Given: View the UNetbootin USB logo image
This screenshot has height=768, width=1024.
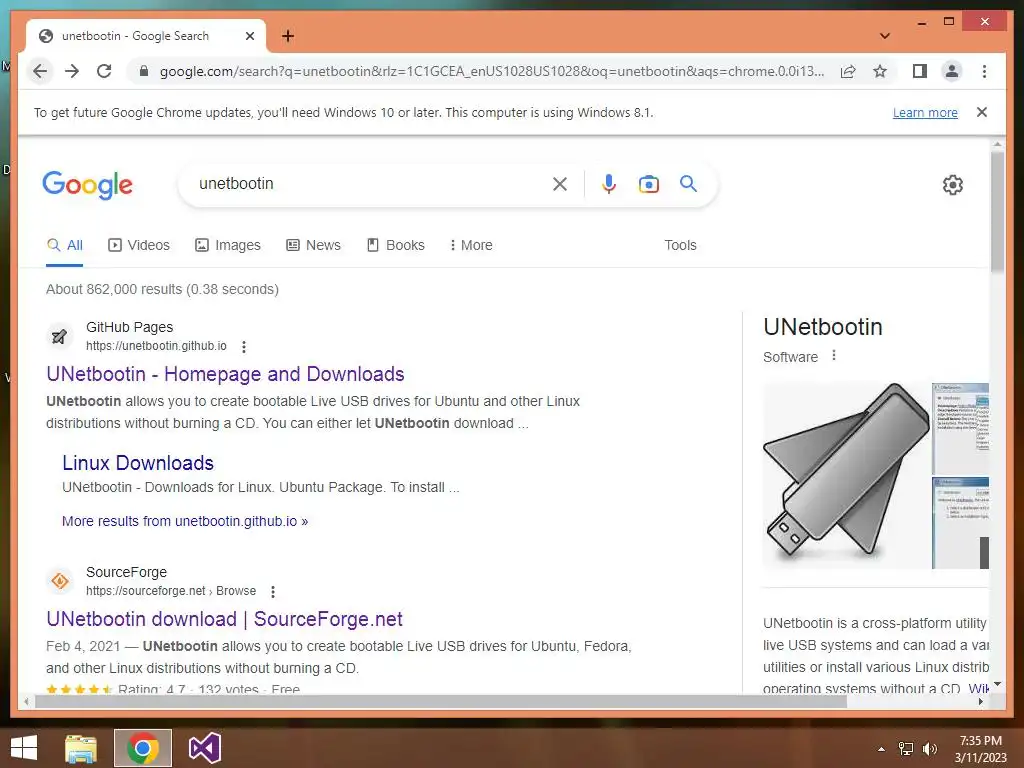Looking at the screenshot, I should [846, 475].
